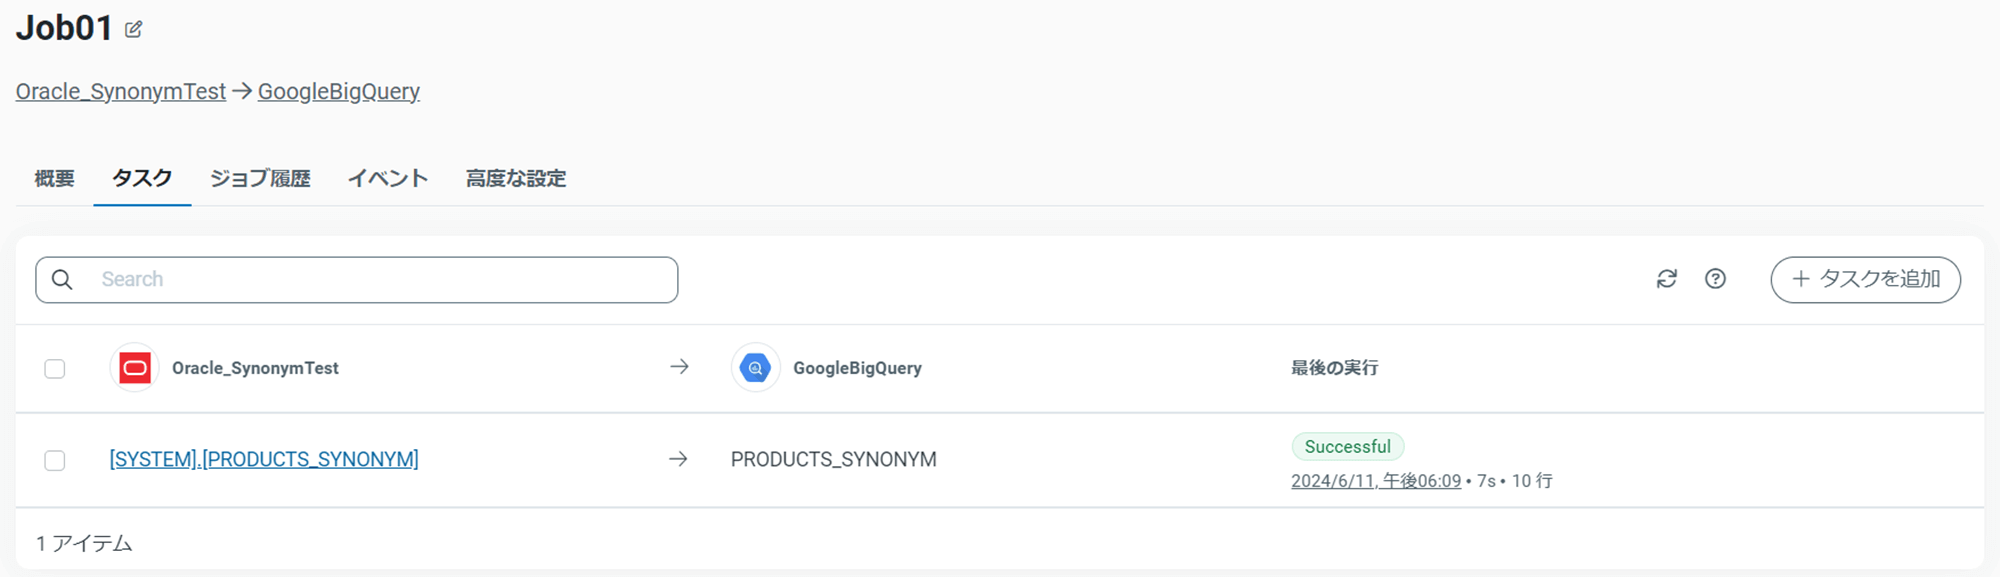Toggle the select-all checkbox in header row

55,369
